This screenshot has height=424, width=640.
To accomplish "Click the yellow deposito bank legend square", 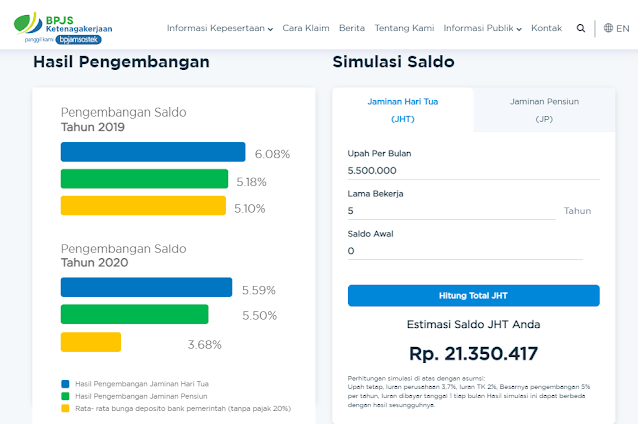I will [x=65, y=408].
